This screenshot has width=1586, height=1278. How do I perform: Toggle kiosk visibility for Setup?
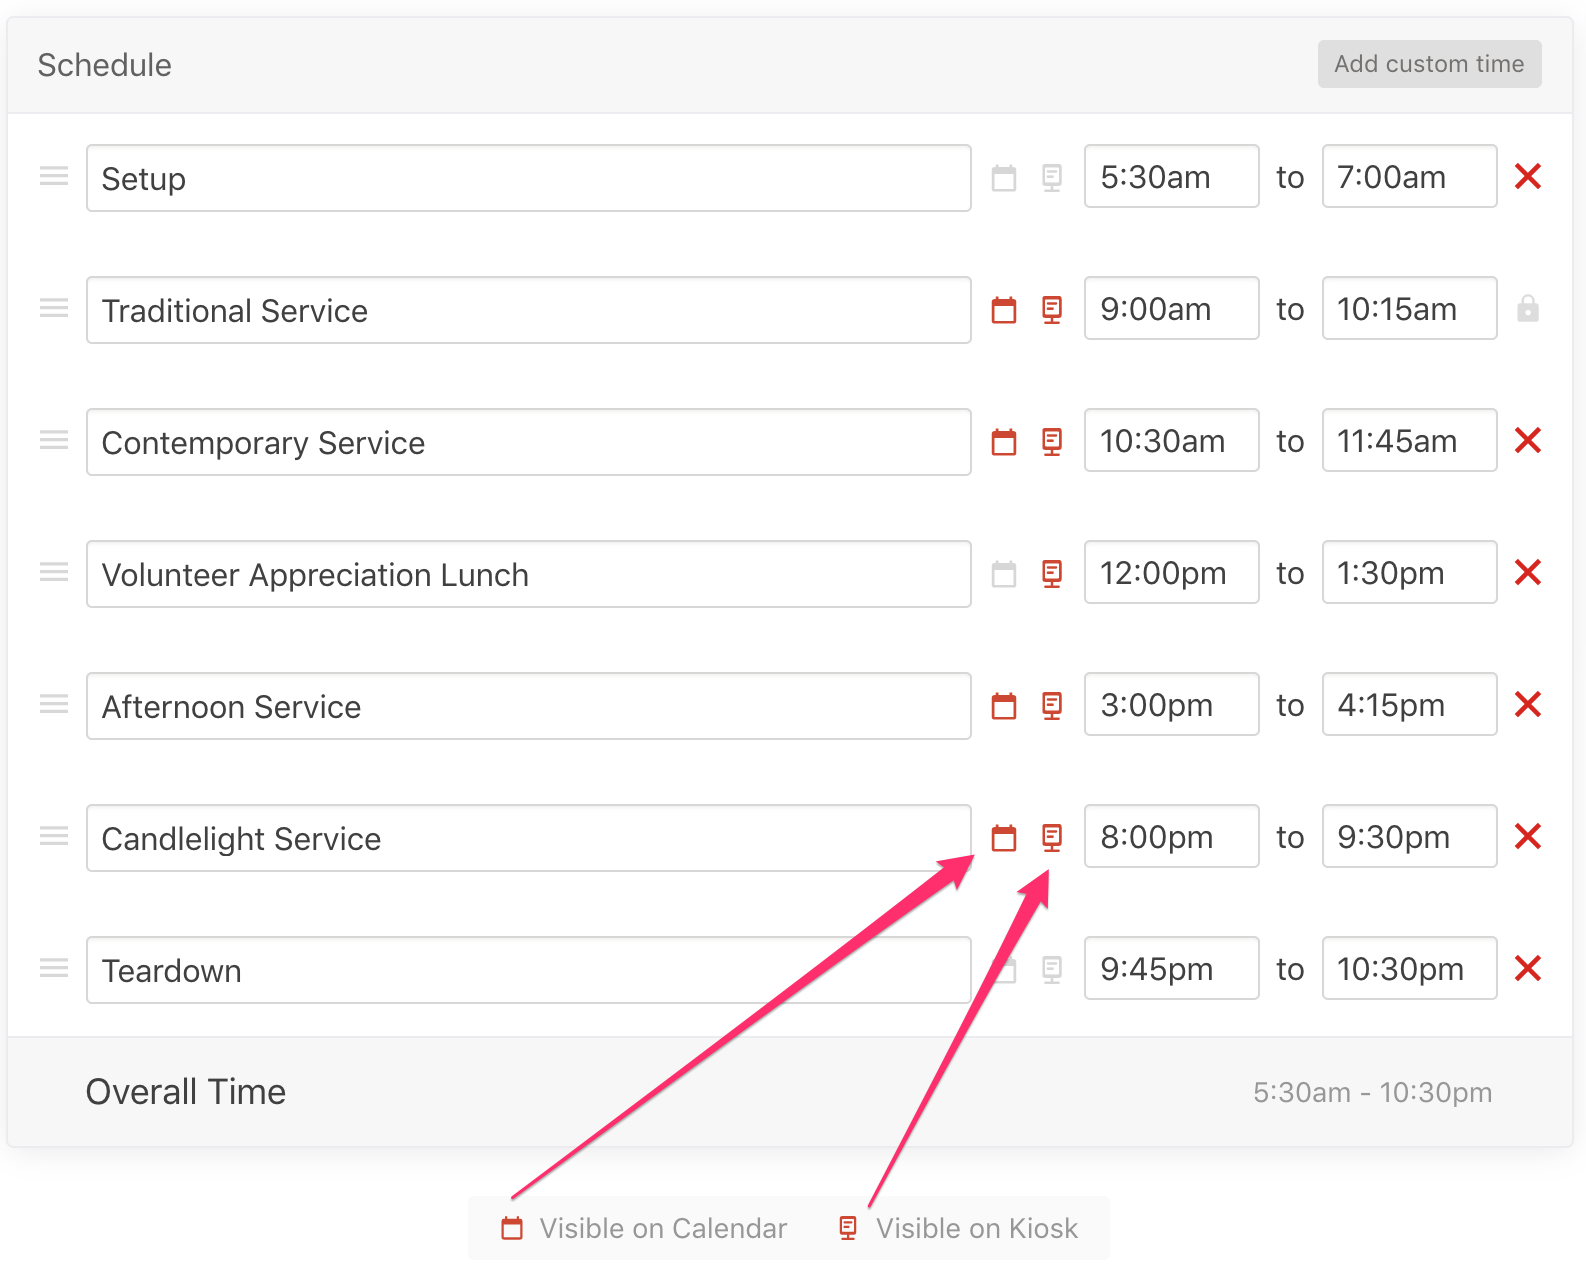(x=1052, y=178)
